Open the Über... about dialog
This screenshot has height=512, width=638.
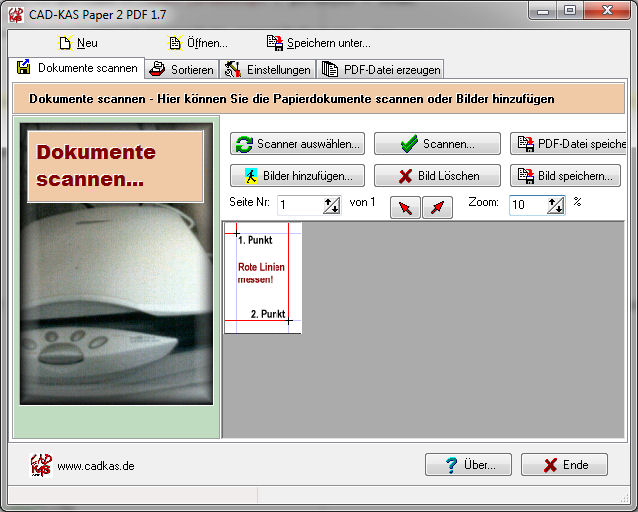coord(468,465)
